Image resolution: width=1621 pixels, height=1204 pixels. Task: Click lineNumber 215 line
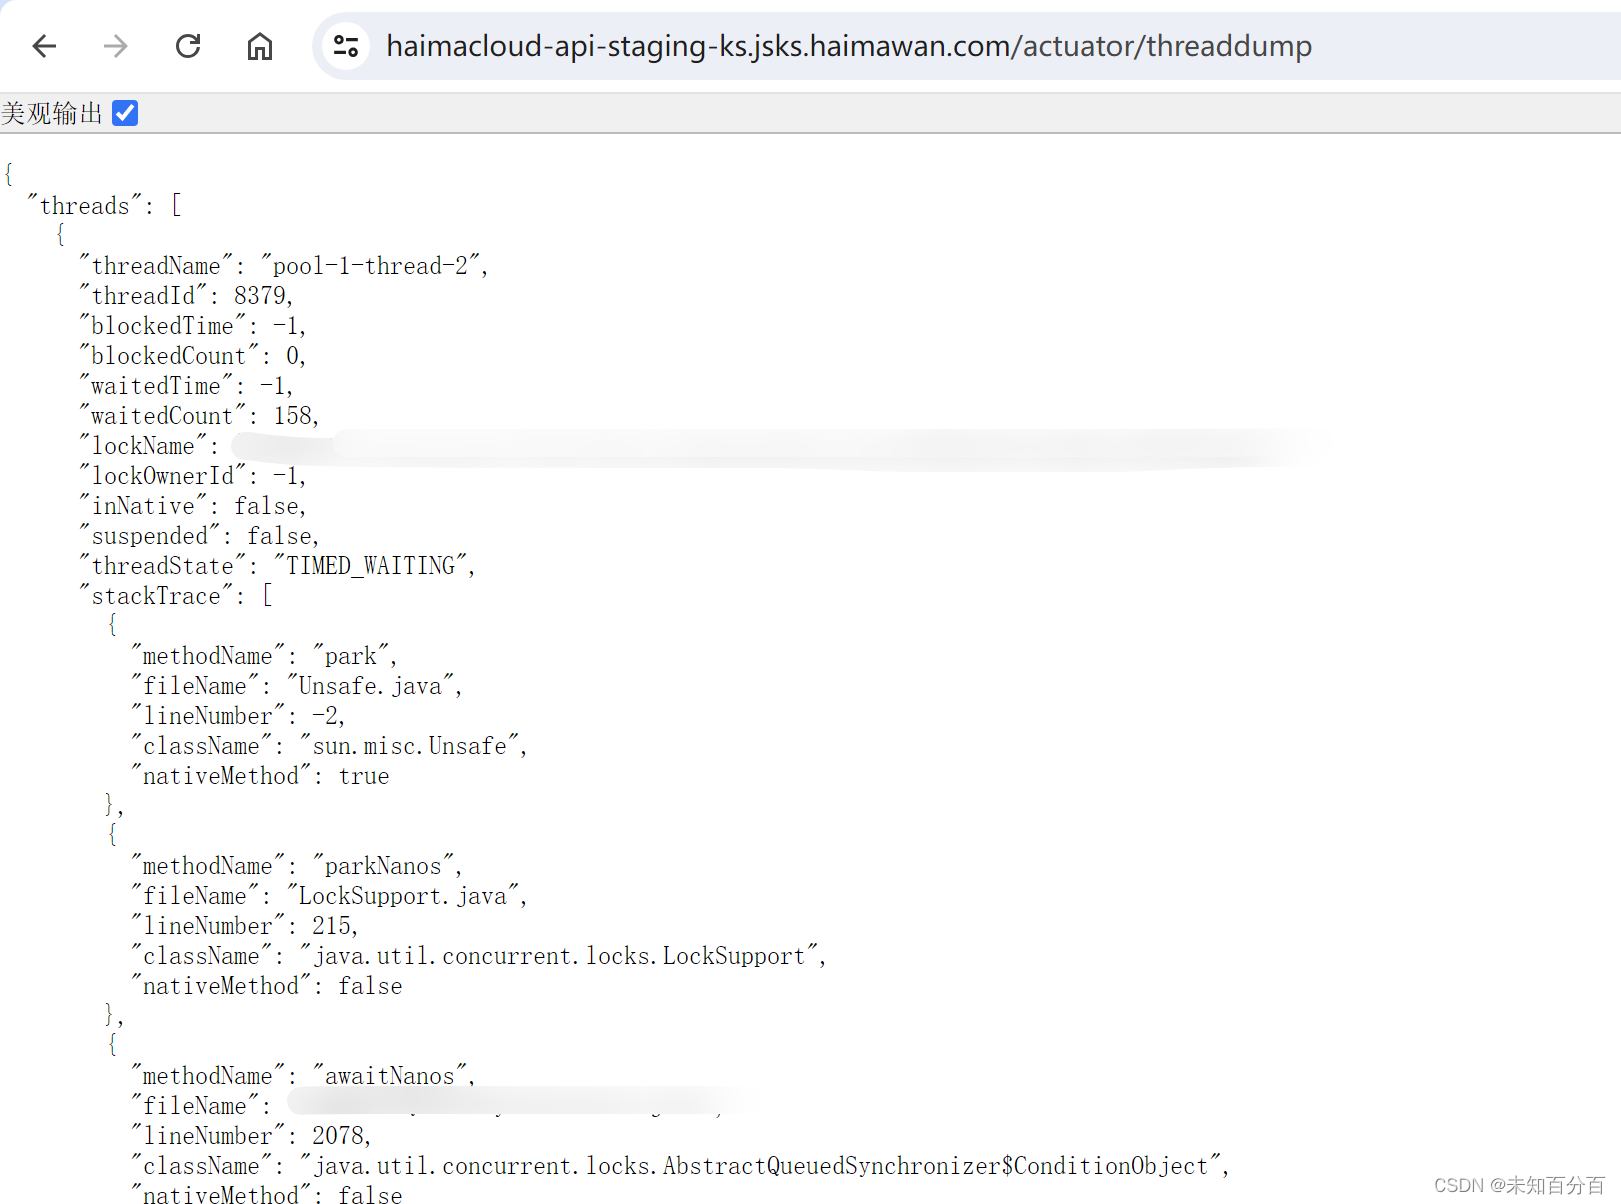click(x=244, y=926)
